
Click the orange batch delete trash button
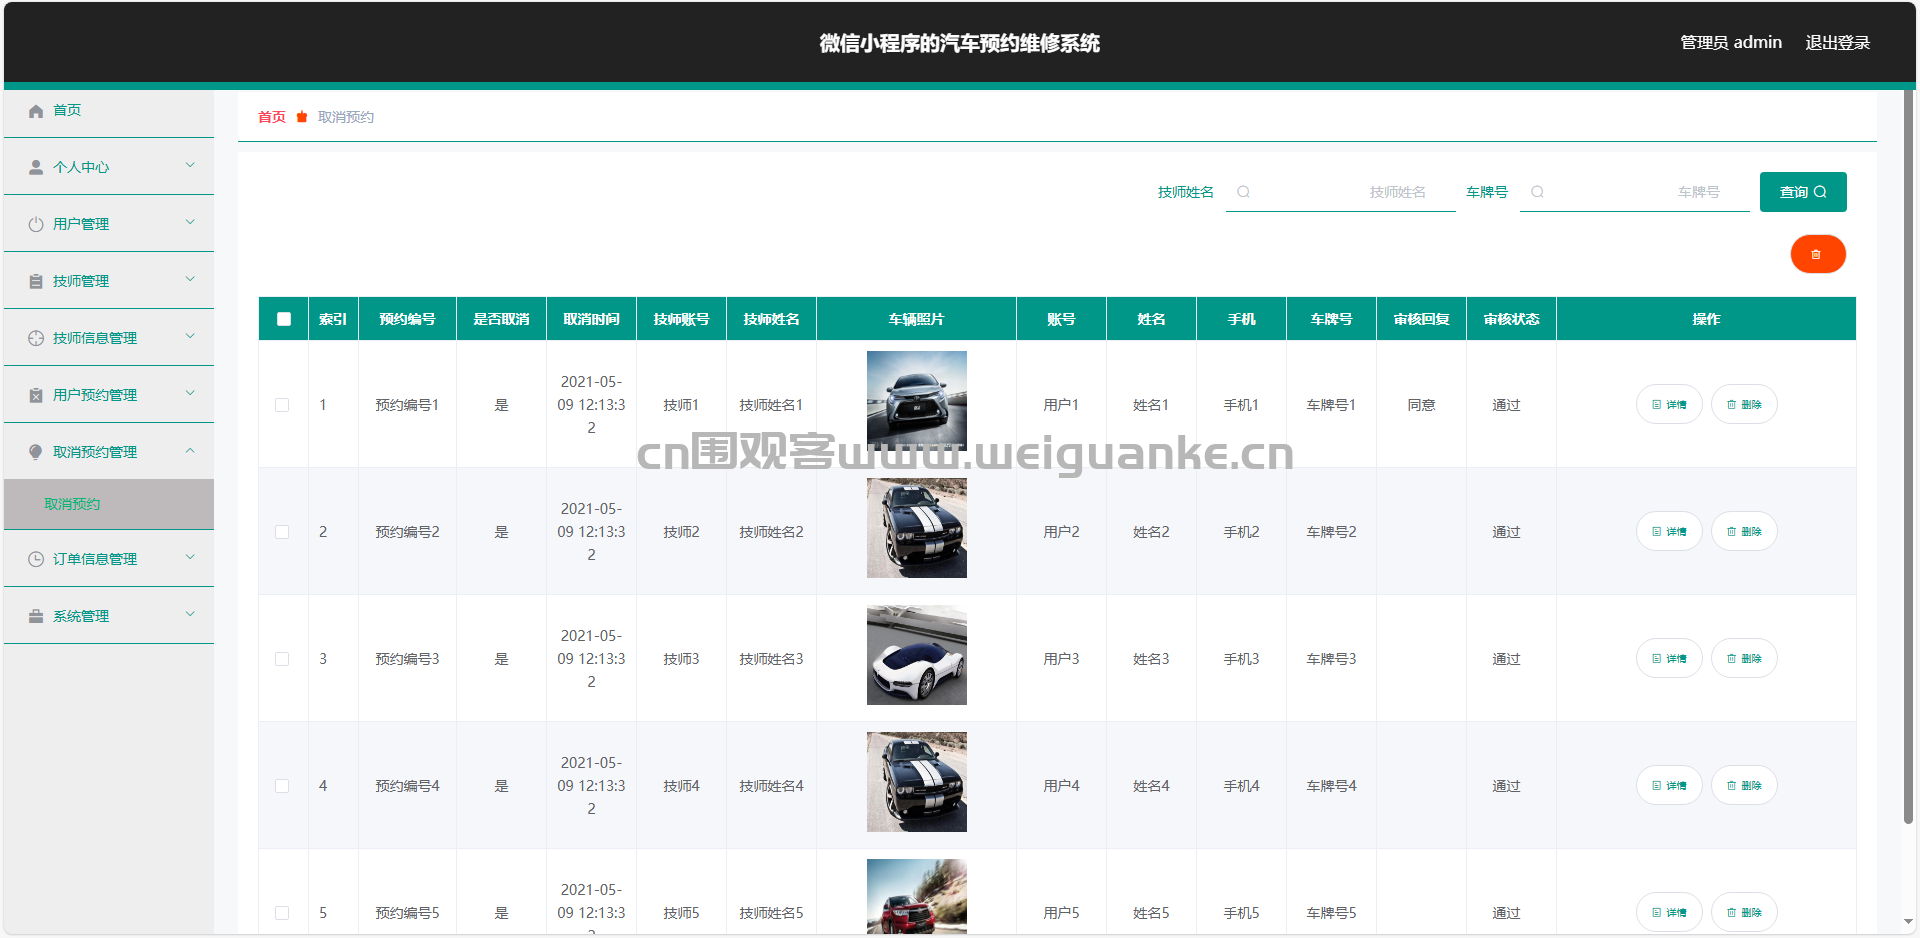point(1817,254)
